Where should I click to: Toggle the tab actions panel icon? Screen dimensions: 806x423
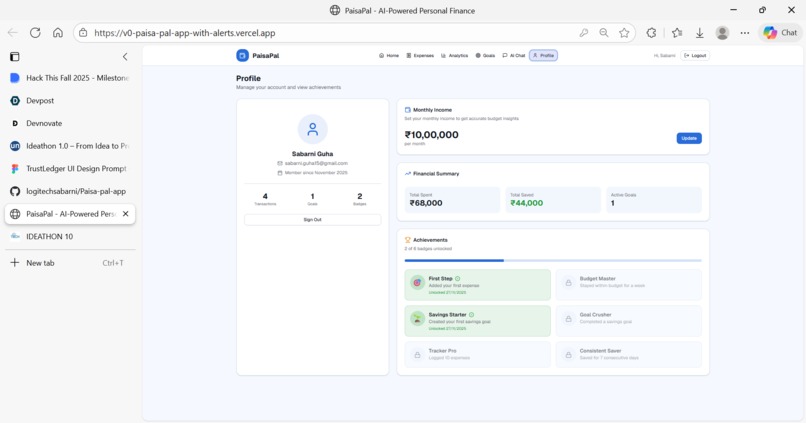(15, 57)
